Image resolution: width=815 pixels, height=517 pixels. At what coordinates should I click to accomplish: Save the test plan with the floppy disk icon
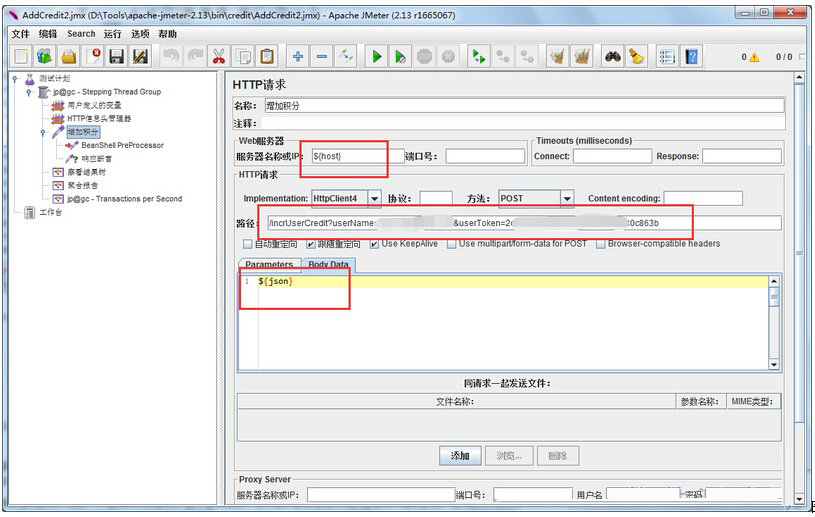coord(116,56)
